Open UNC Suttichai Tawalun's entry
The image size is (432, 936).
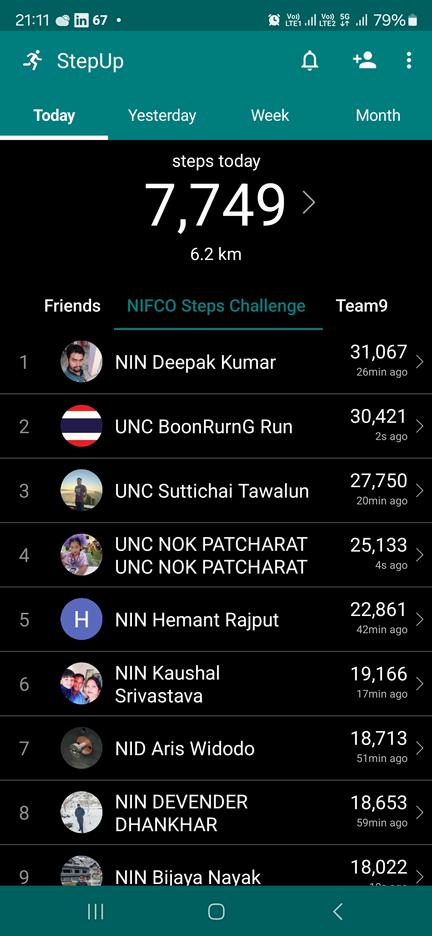216,491
